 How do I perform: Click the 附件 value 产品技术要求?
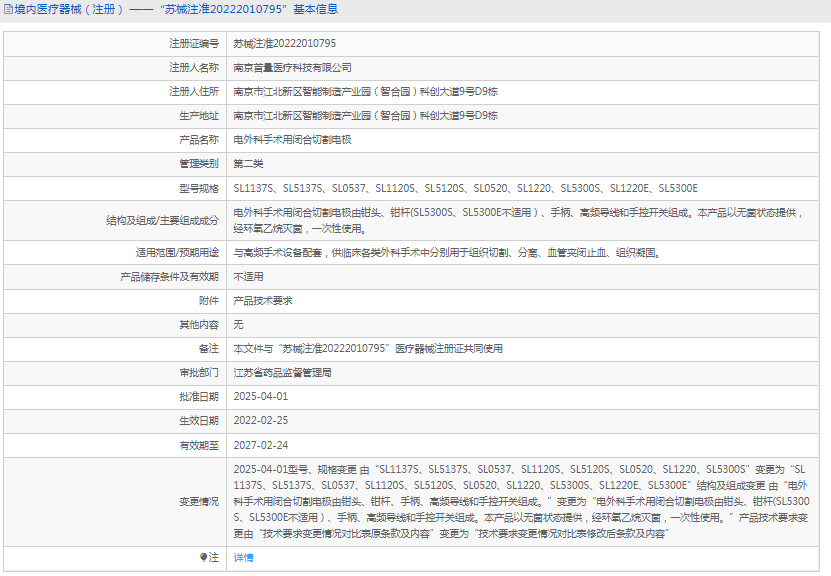click(x=263, y=301)
